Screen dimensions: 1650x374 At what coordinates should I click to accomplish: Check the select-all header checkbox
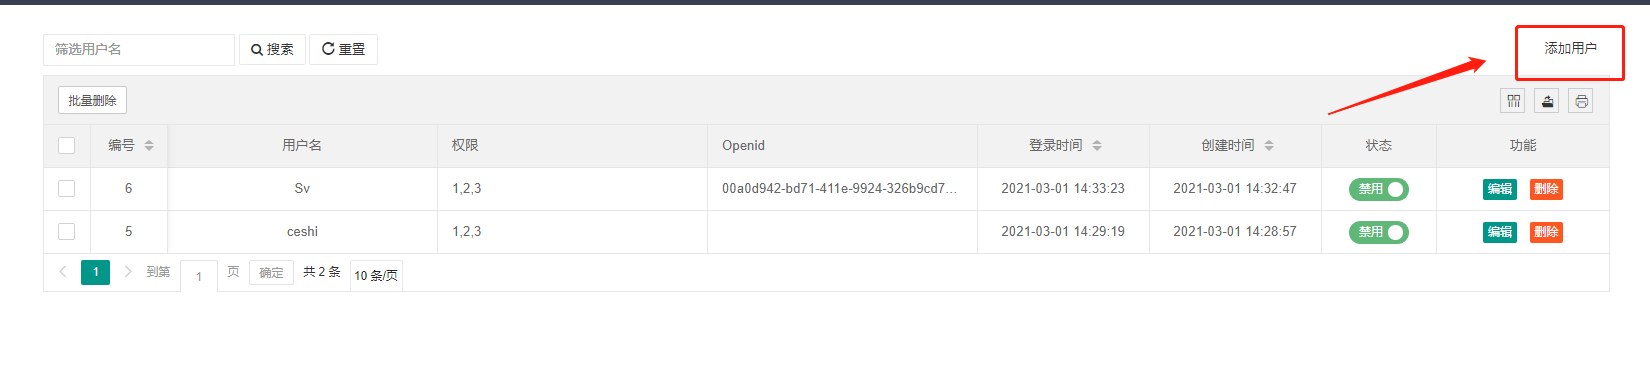coord(67,146)
